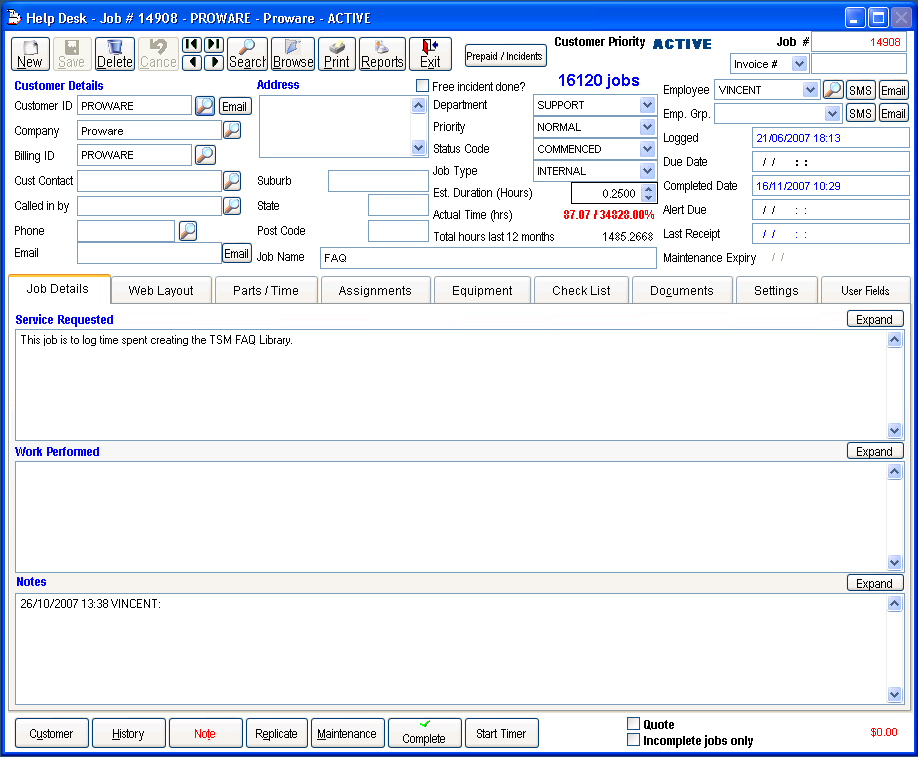
Task: Open the Department dropdown
Action: [x=647, y=105]
